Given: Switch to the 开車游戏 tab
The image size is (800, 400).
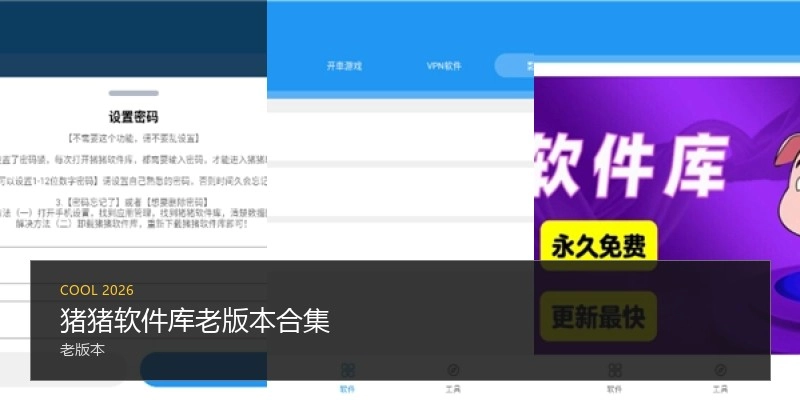Looking at the screenshot, I should click(x=344, y=66).
